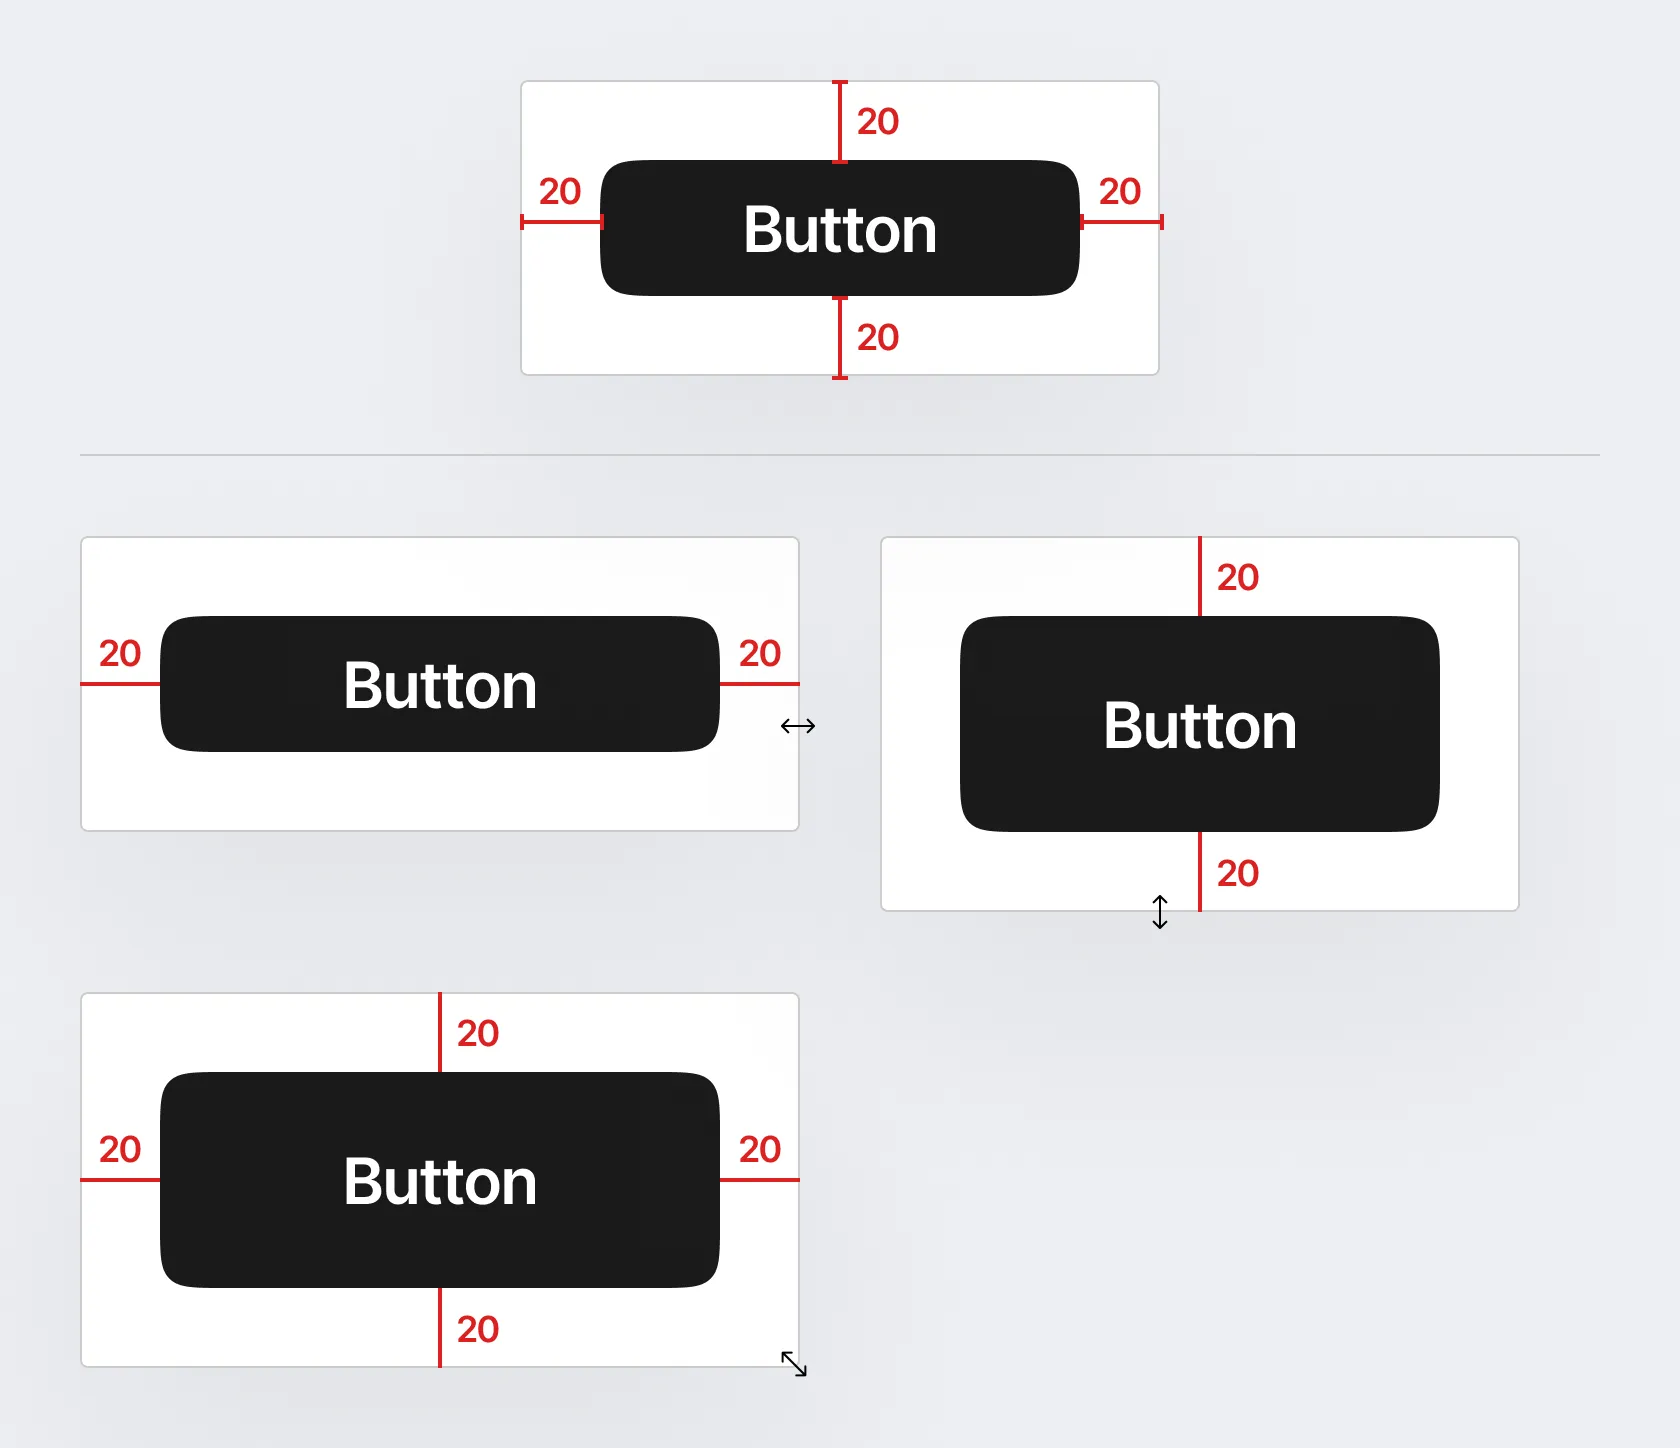Image resolution: width=1680 pixels, height=1448 pixels.
Task: Pick bottom "20" label in diagonal-resize card
Action: tap(478, 1330)
